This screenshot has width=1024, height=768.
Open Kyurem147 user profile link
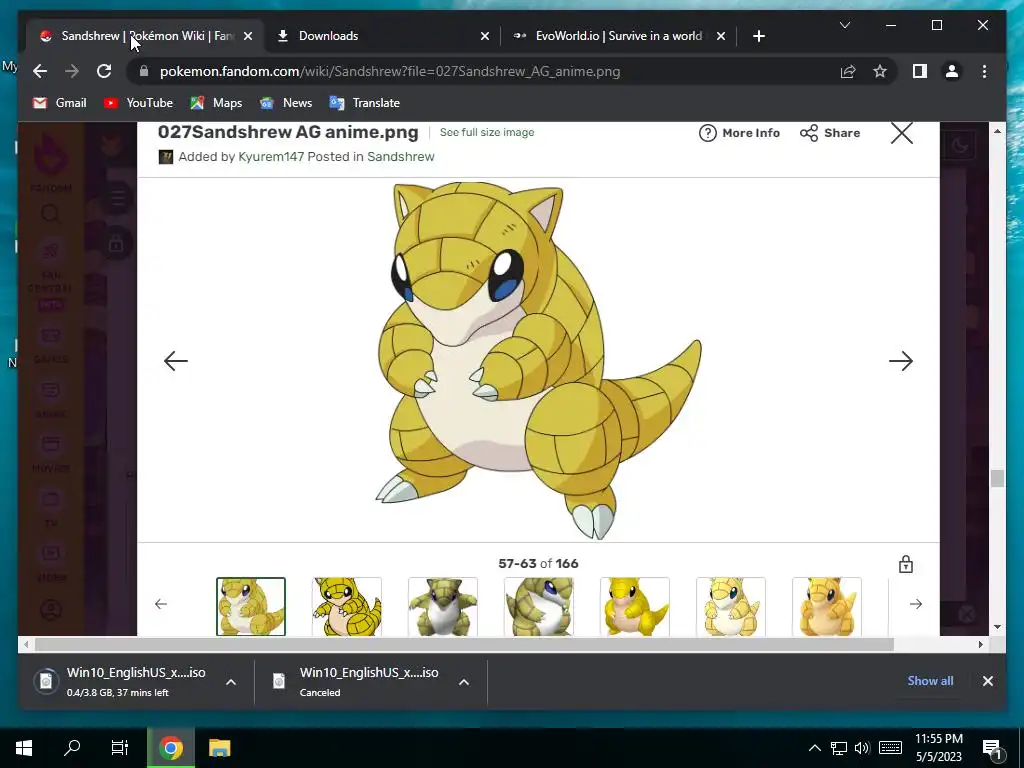[271, 157]
